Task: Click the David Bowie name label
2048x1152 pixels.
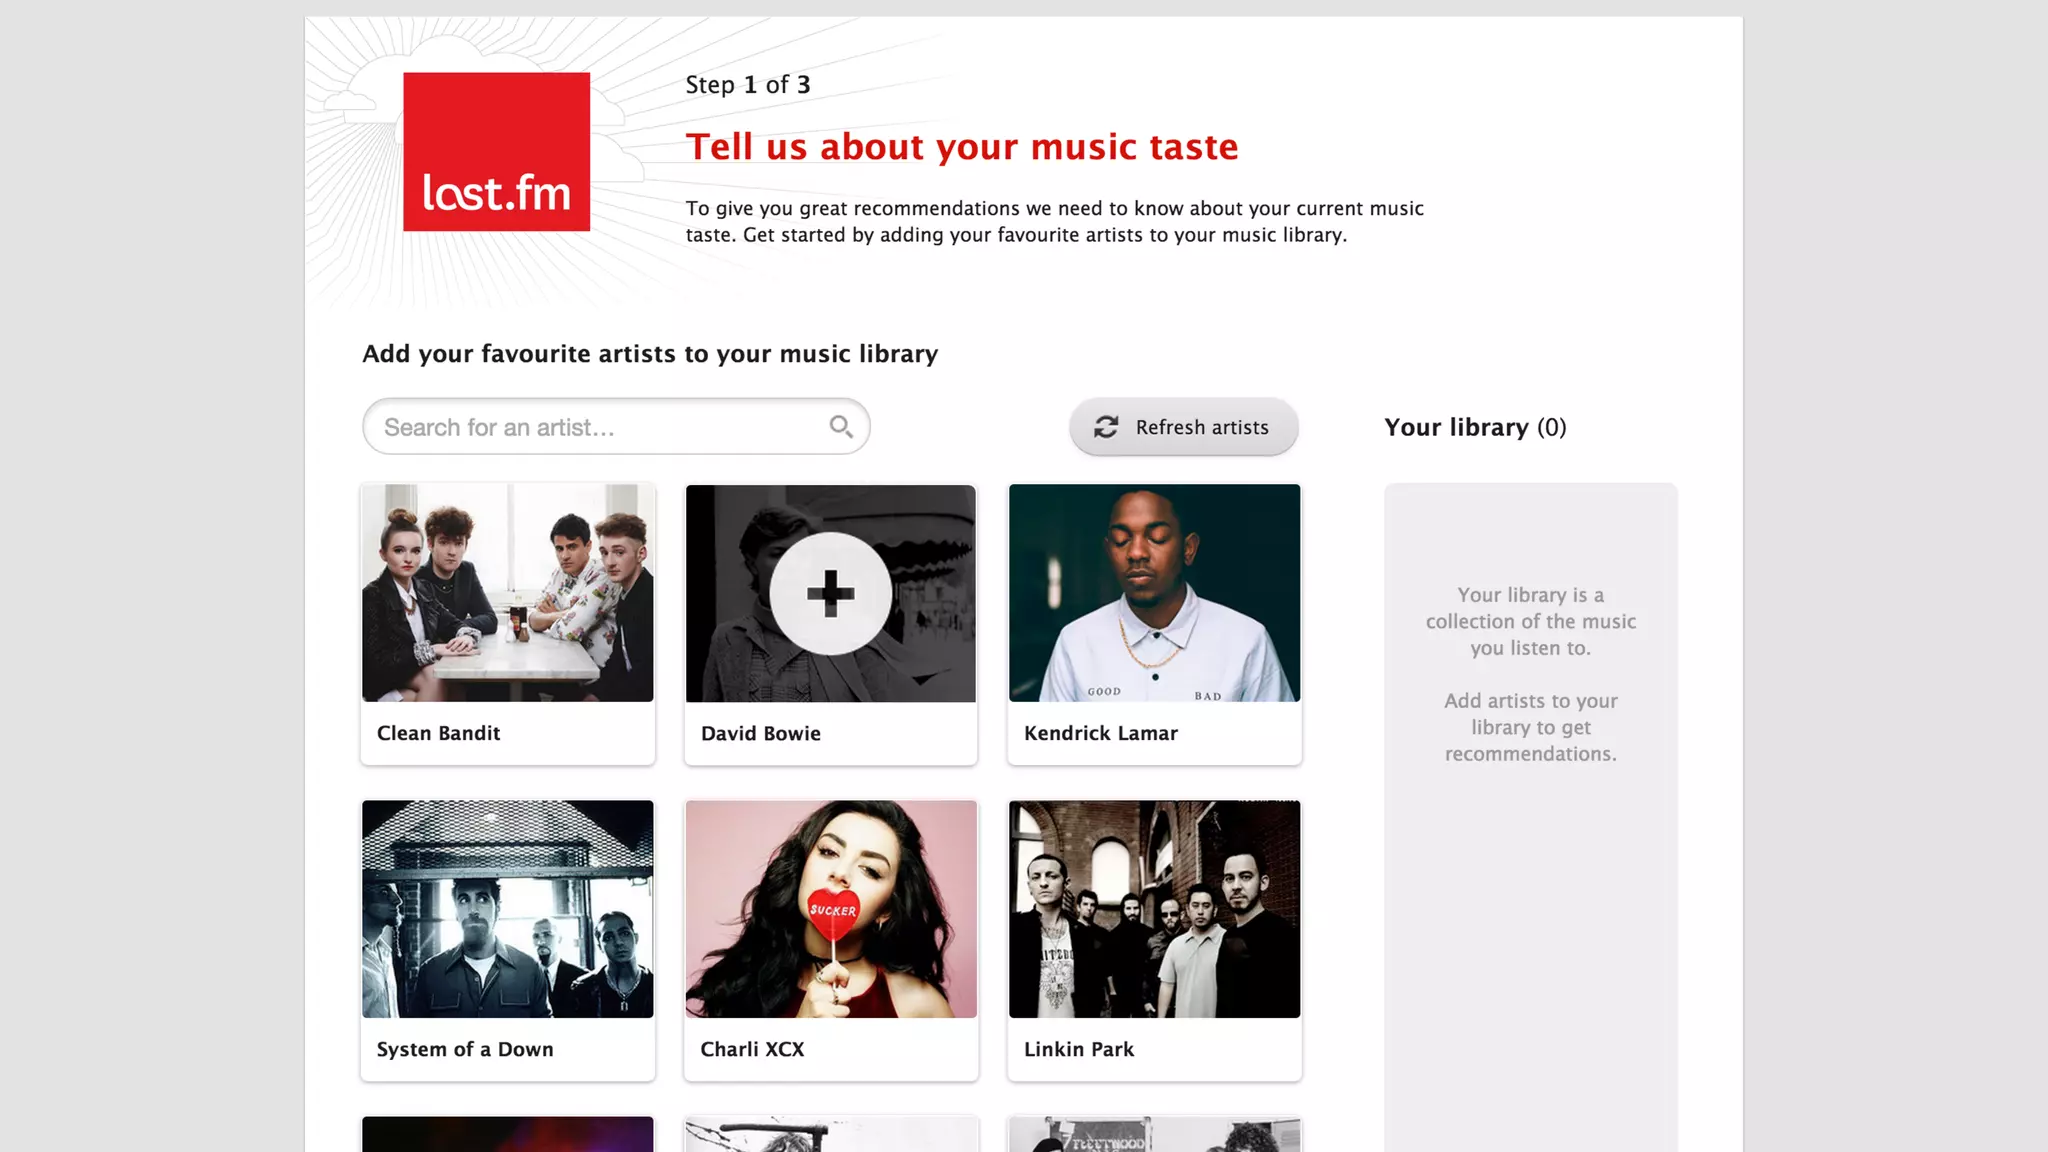Action: (760, 733)
